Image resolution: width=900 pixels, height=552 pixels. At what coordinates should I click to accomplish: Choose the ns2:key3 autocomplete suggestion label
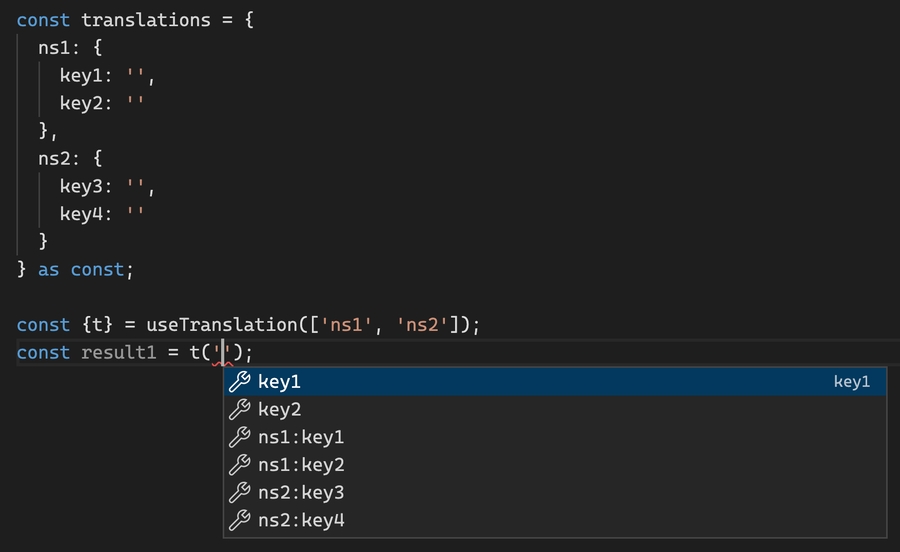(x=301, y=493)
